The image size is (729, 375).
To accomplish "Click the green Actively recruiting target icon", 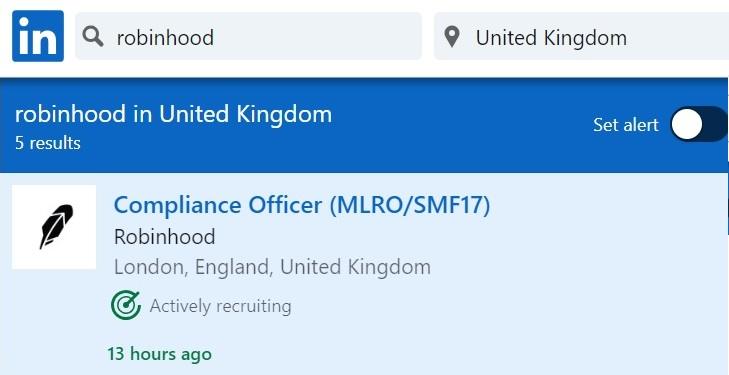I will tap(126, 306).
